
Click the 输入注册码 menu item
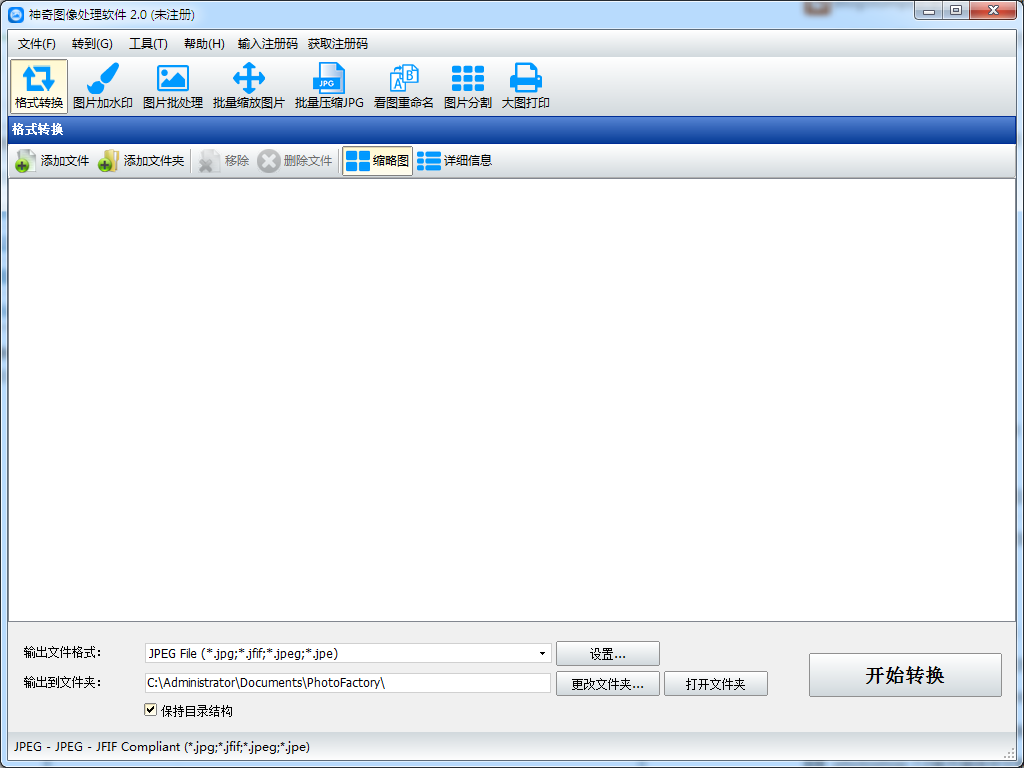pyautogui.click(x=268, y=44)
